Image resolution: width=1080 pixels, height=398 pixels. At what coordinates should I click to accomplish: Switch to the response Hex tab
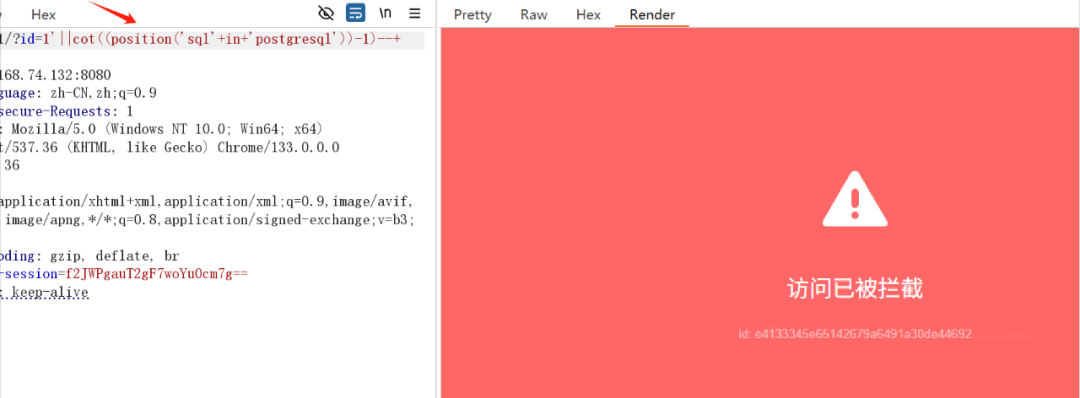588,14
